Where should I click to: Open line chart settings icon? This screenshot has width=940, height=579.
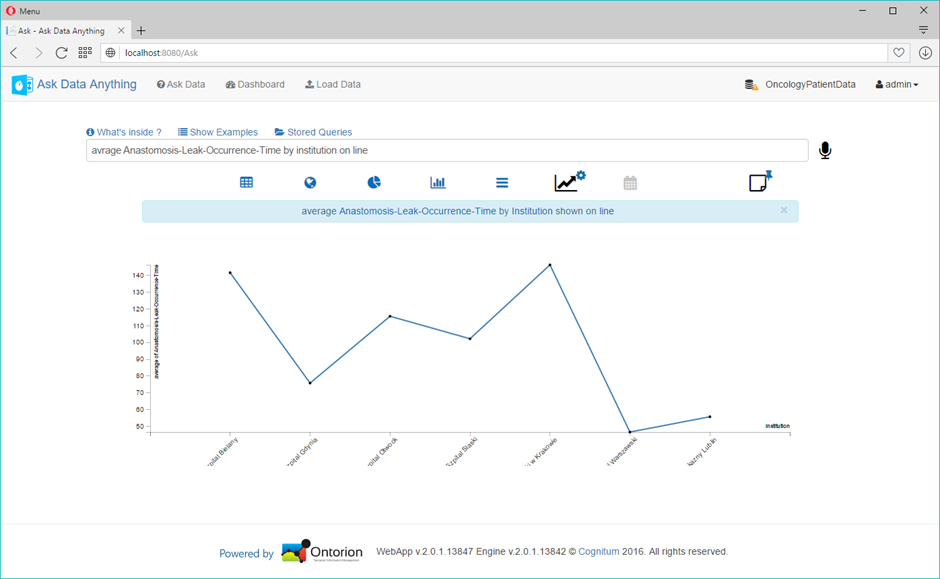(x=569, y=182)
